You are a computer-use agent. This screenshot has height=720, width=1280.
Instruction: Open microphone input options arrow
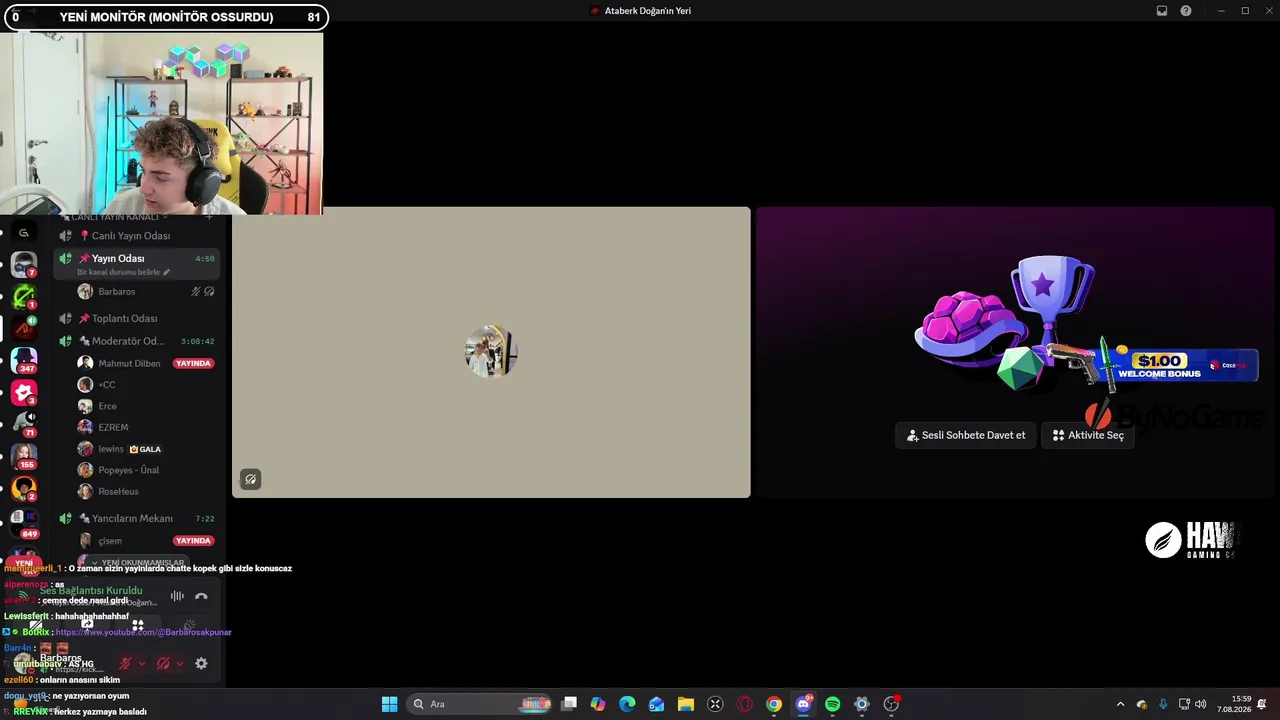pos(141,663)
